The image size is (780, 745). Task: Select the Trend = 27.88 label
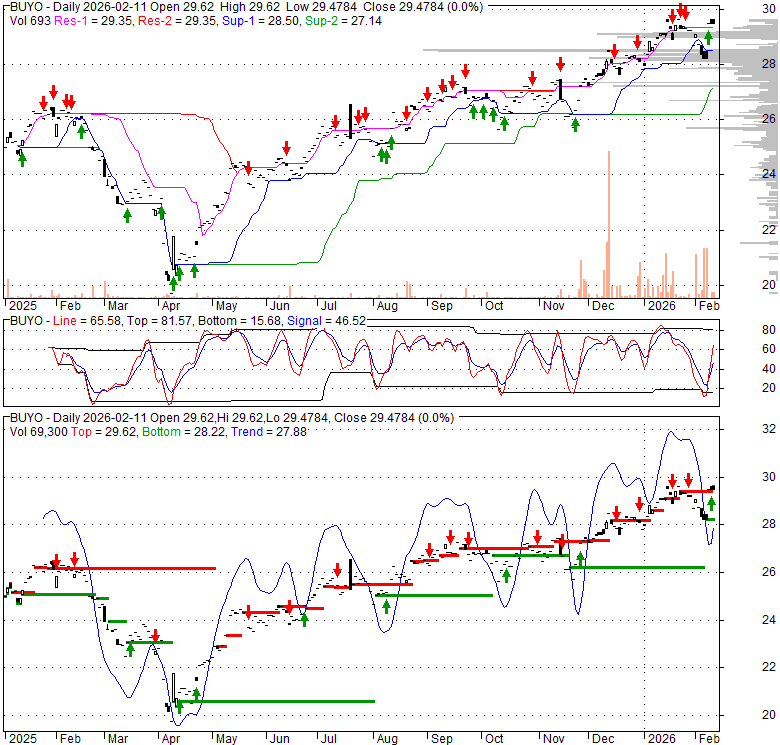269,432
